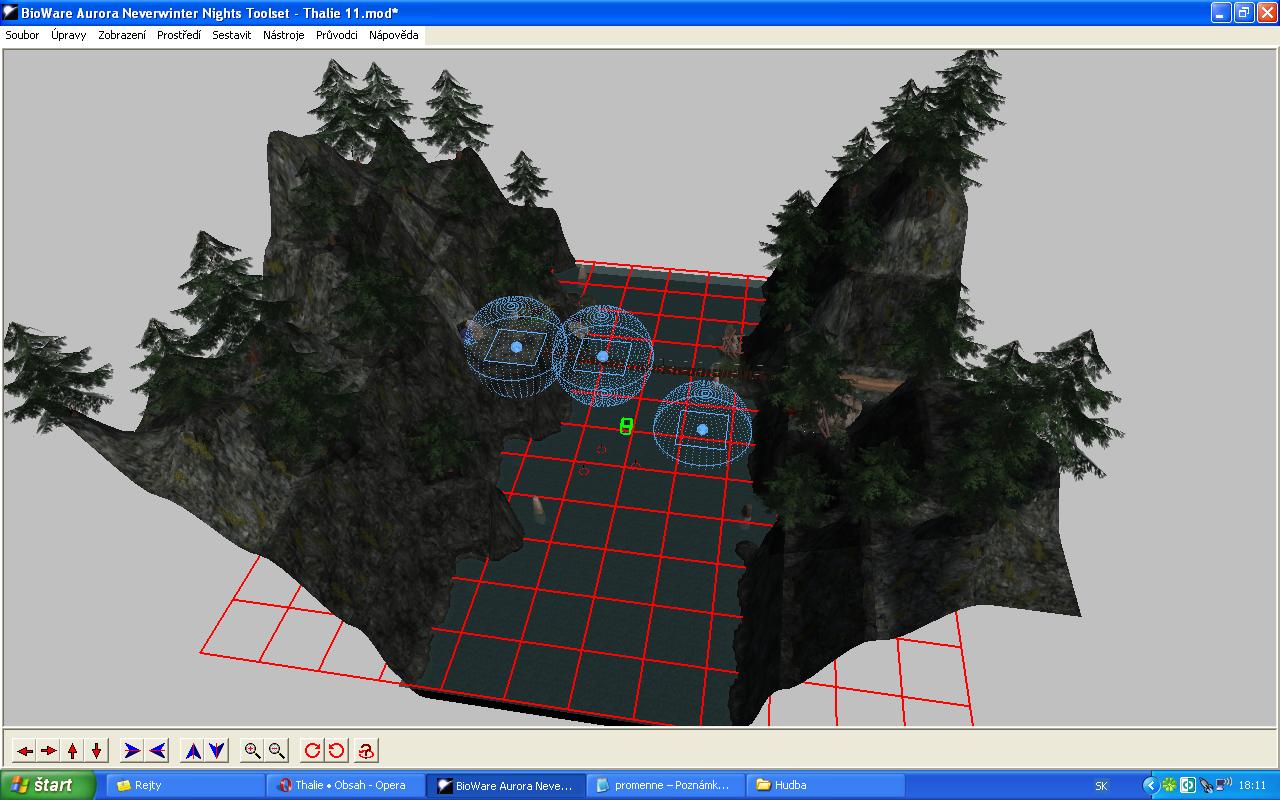Zoom in with the magnifier plus icon
This screenshot has height=800, width=1280.
click(x=253, y=750)
